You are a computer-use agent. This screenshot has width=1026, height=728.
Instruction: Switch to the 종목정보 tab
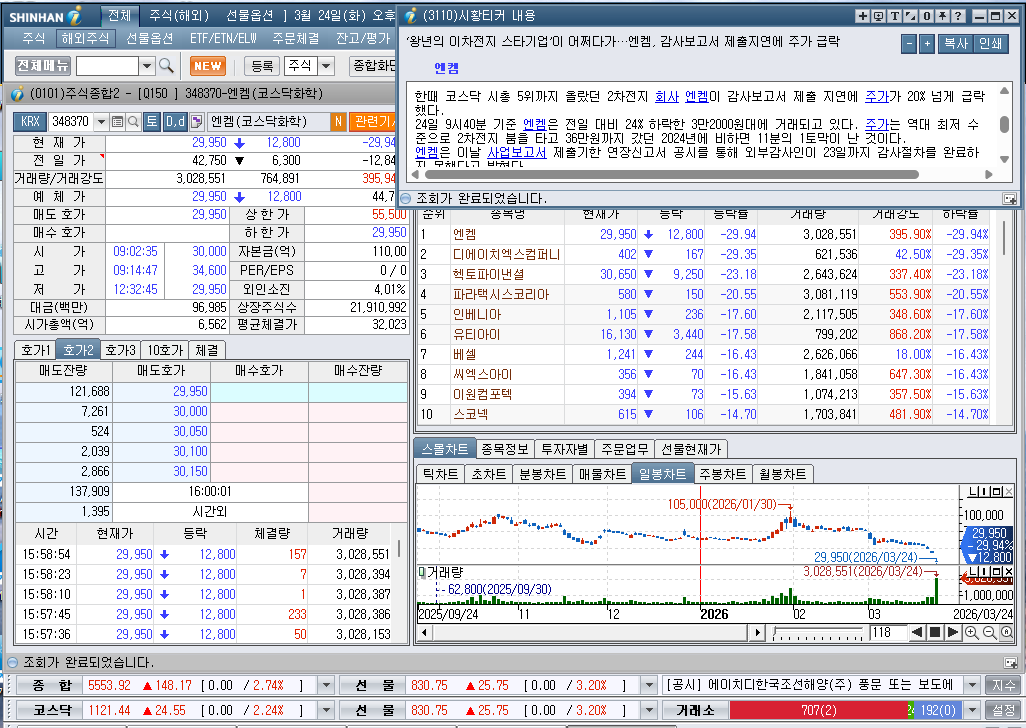504,449
